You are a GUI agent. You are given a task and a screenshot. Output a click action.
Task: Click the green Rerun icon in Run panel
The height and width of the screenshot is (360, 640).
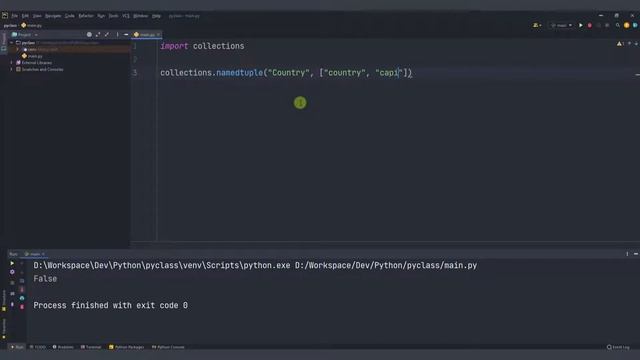[x=12, y=263]
